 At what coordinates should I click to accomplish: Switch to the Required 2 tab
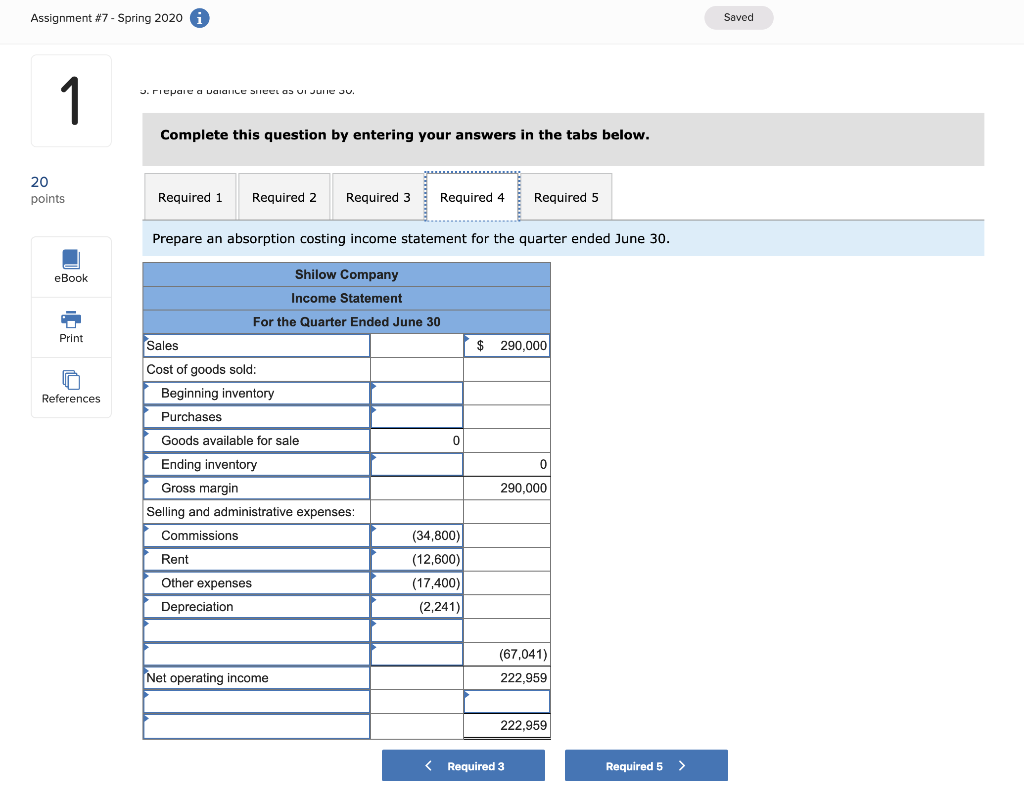[284, 196]
